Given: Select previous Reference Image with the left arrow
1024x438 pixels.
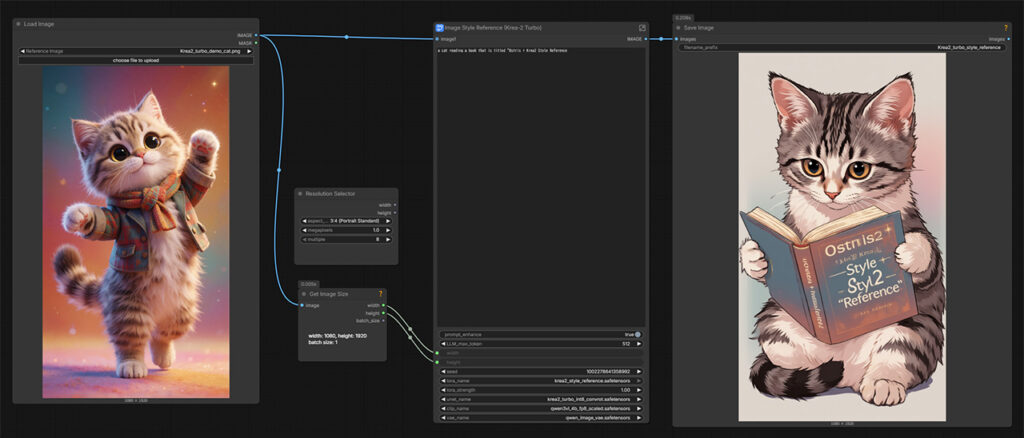Looking at the screenshot, I should click(x=23, y=51).
